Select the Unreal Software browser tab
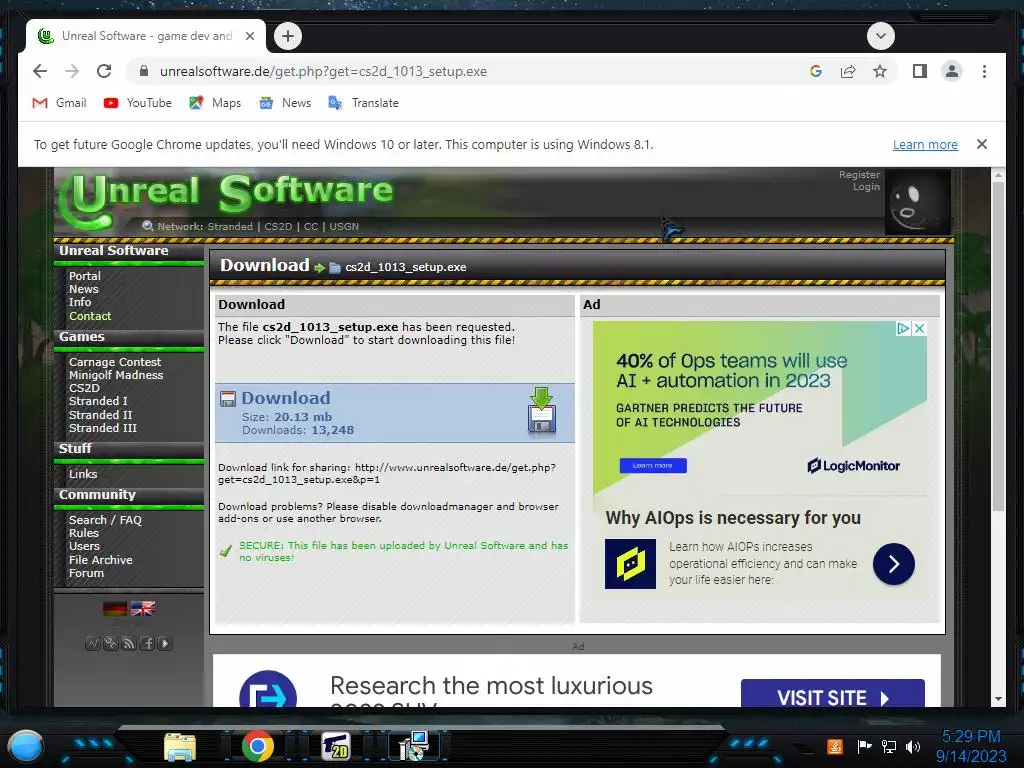 pos(146,36)
